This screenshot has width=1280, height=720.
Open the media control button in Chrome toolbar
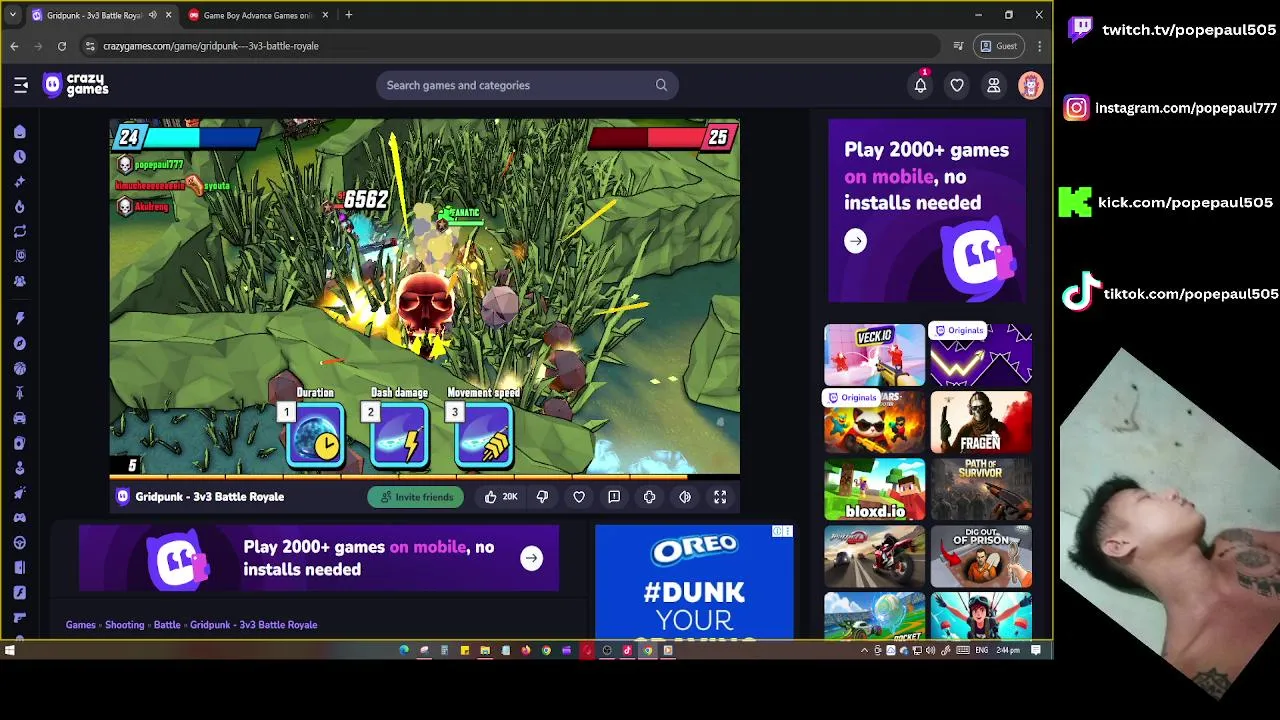(x=958, y=46)
